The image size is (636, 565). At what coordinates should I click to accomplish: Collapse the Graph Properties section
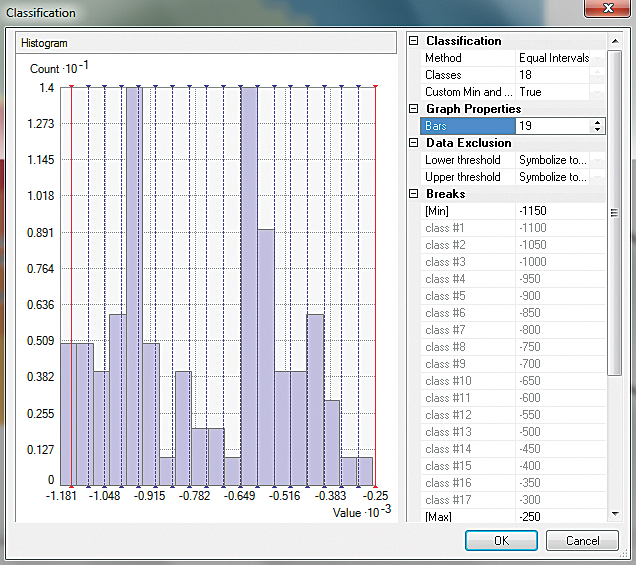coord(413,109)
